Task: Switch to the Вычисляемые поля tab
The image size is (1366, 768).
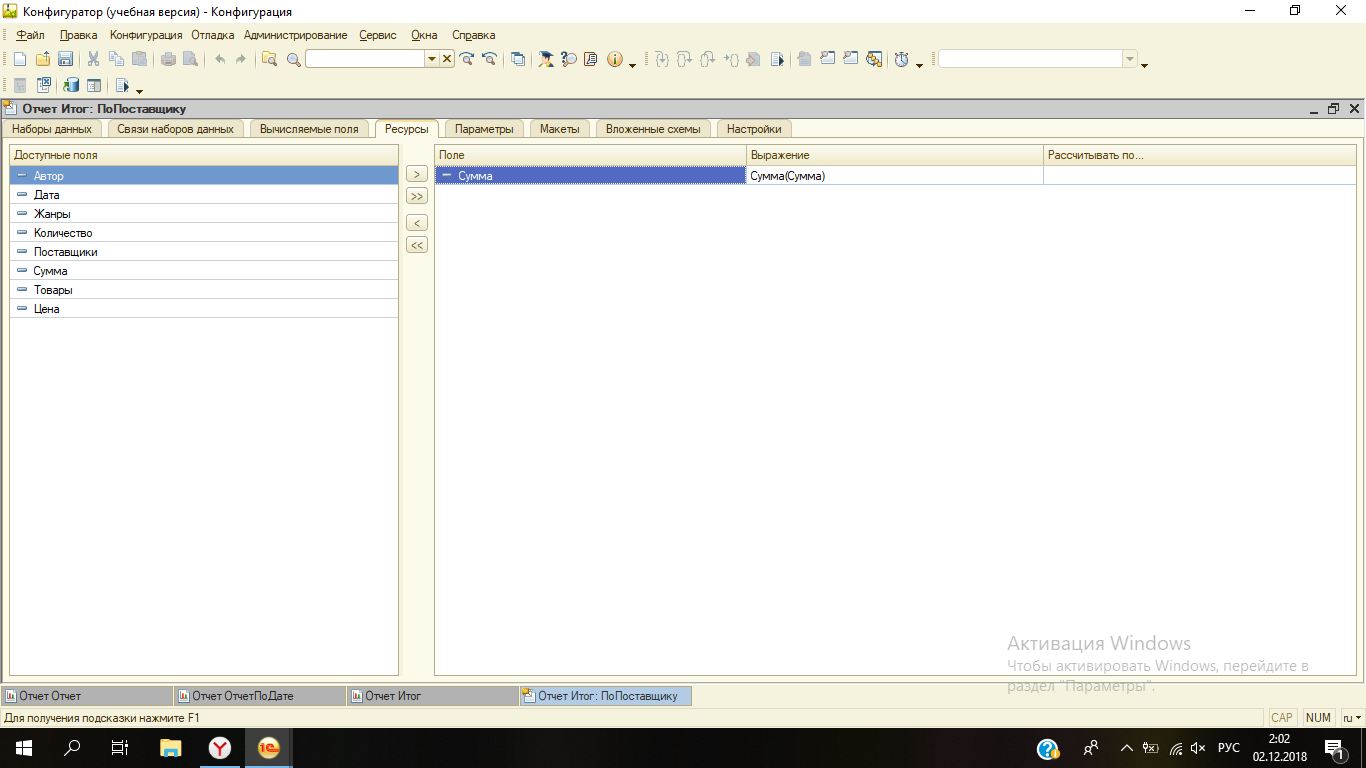Action: pyautogui.click(x=309, y=129)
